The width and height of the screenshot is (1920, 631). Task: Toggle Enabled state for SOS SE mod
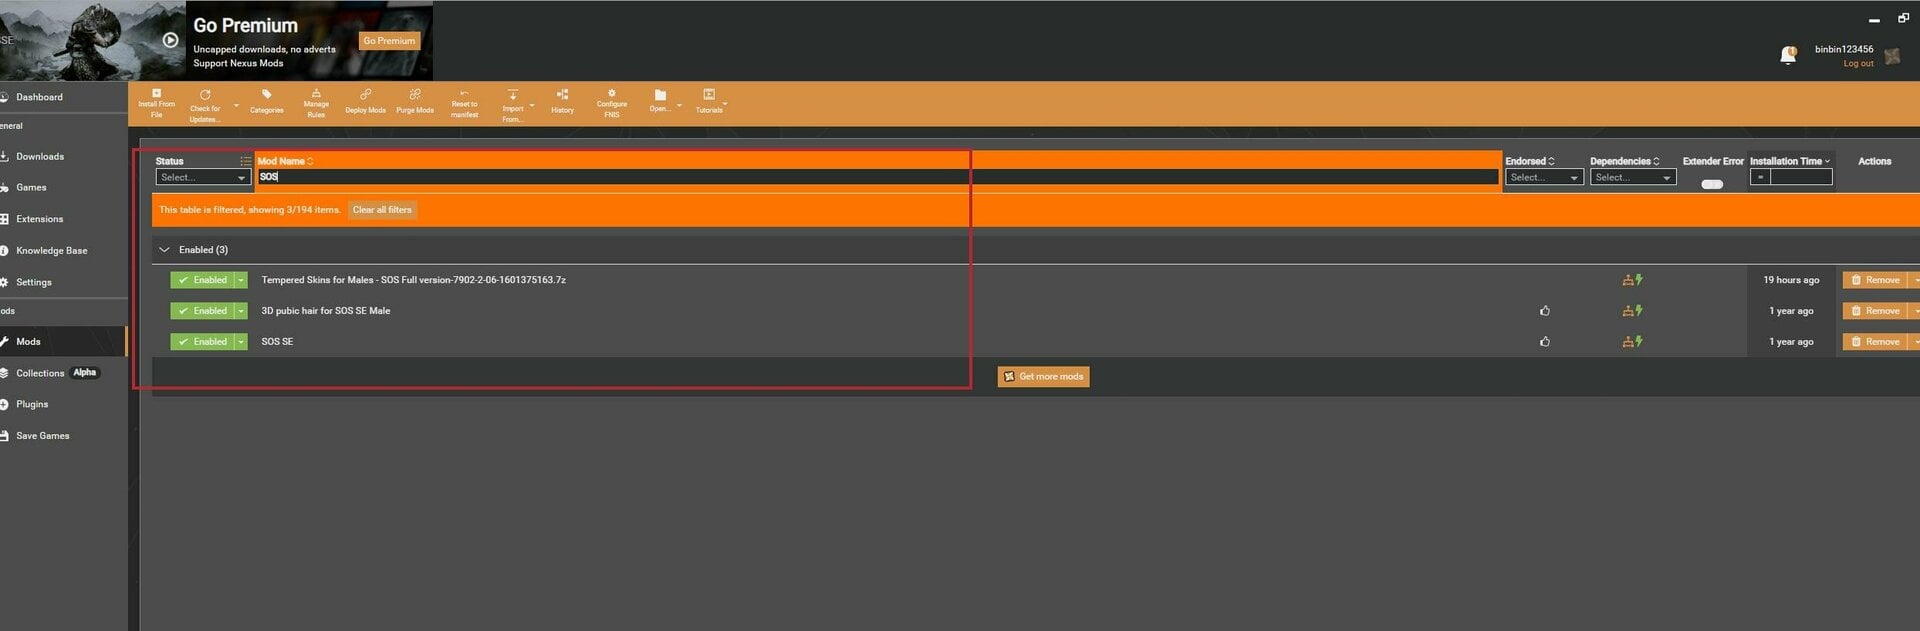201,342
